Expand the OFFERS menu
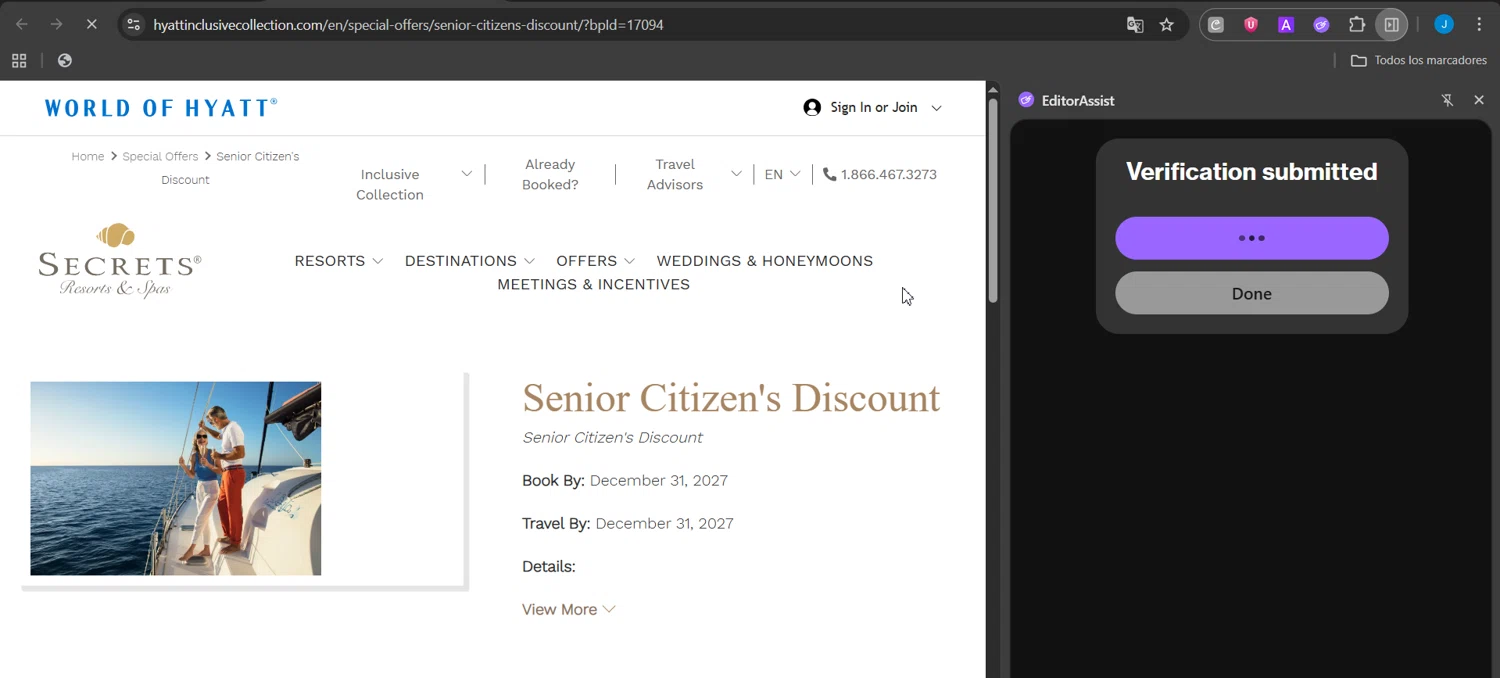1500x678 pixels. (595, 261)
